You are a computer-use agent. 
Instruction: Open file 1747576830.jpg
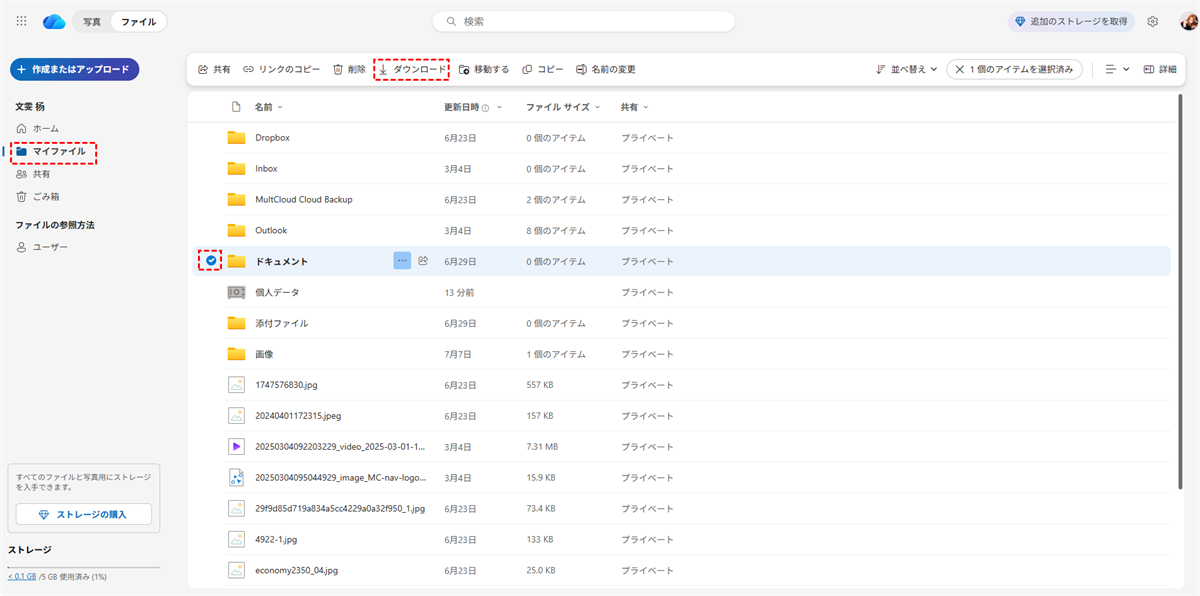coord(286,385)
